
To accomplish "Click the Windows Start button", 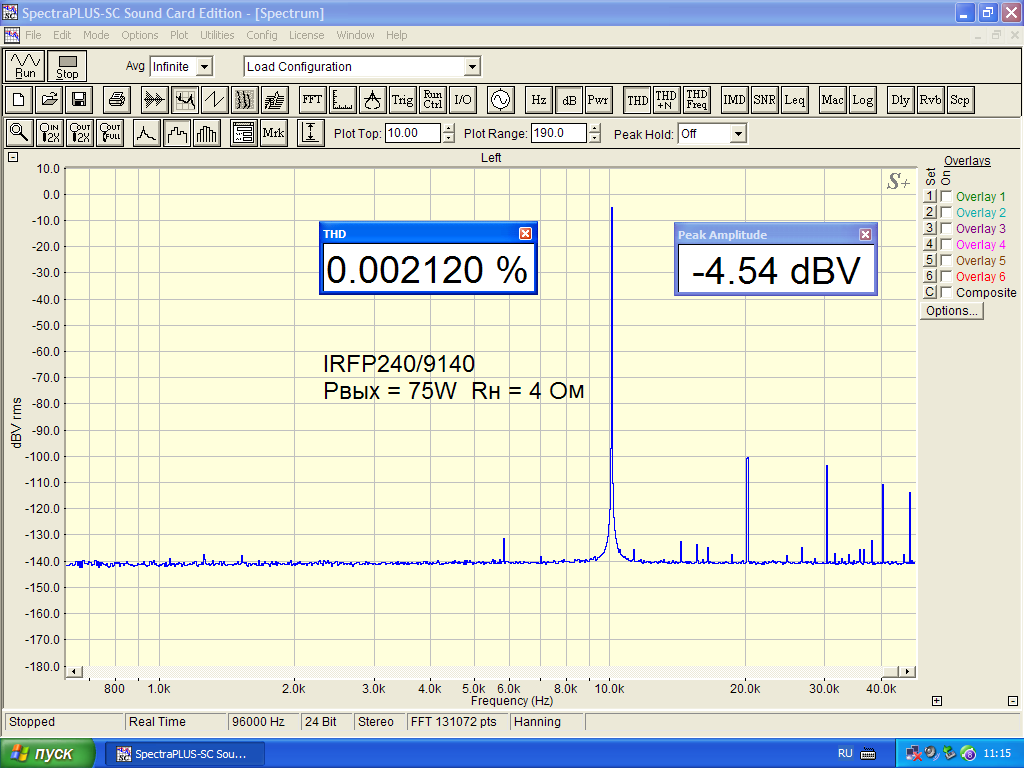I will 47,754.
